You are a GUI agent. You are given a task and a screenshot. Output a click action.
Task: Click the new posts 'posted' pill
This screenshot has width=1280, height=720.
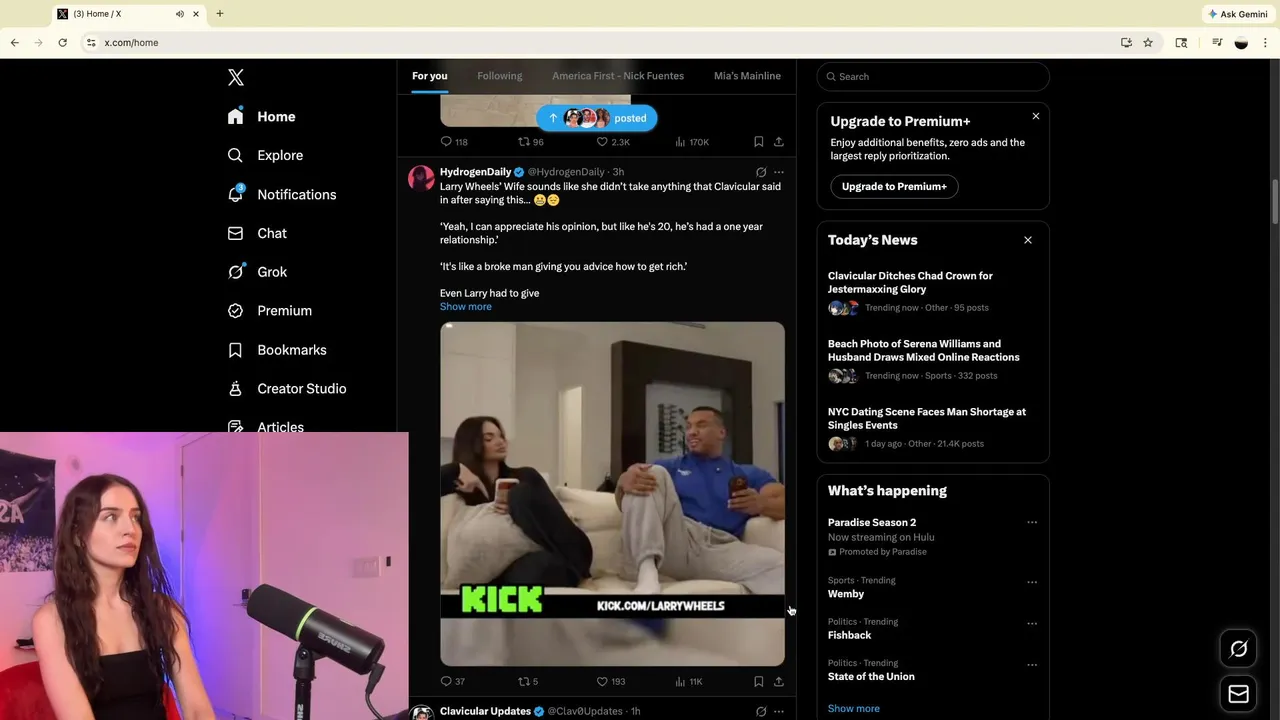[x=597, y=118]
